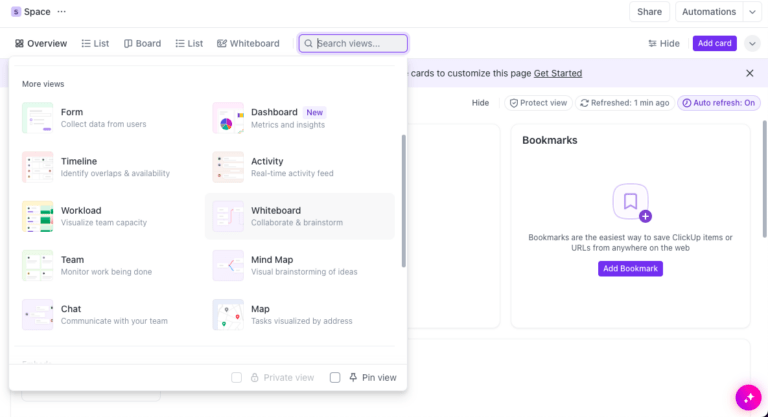The image size is (768, 417).
Task: Check the Pin view checkbox
Action: [x=335, y=377]
